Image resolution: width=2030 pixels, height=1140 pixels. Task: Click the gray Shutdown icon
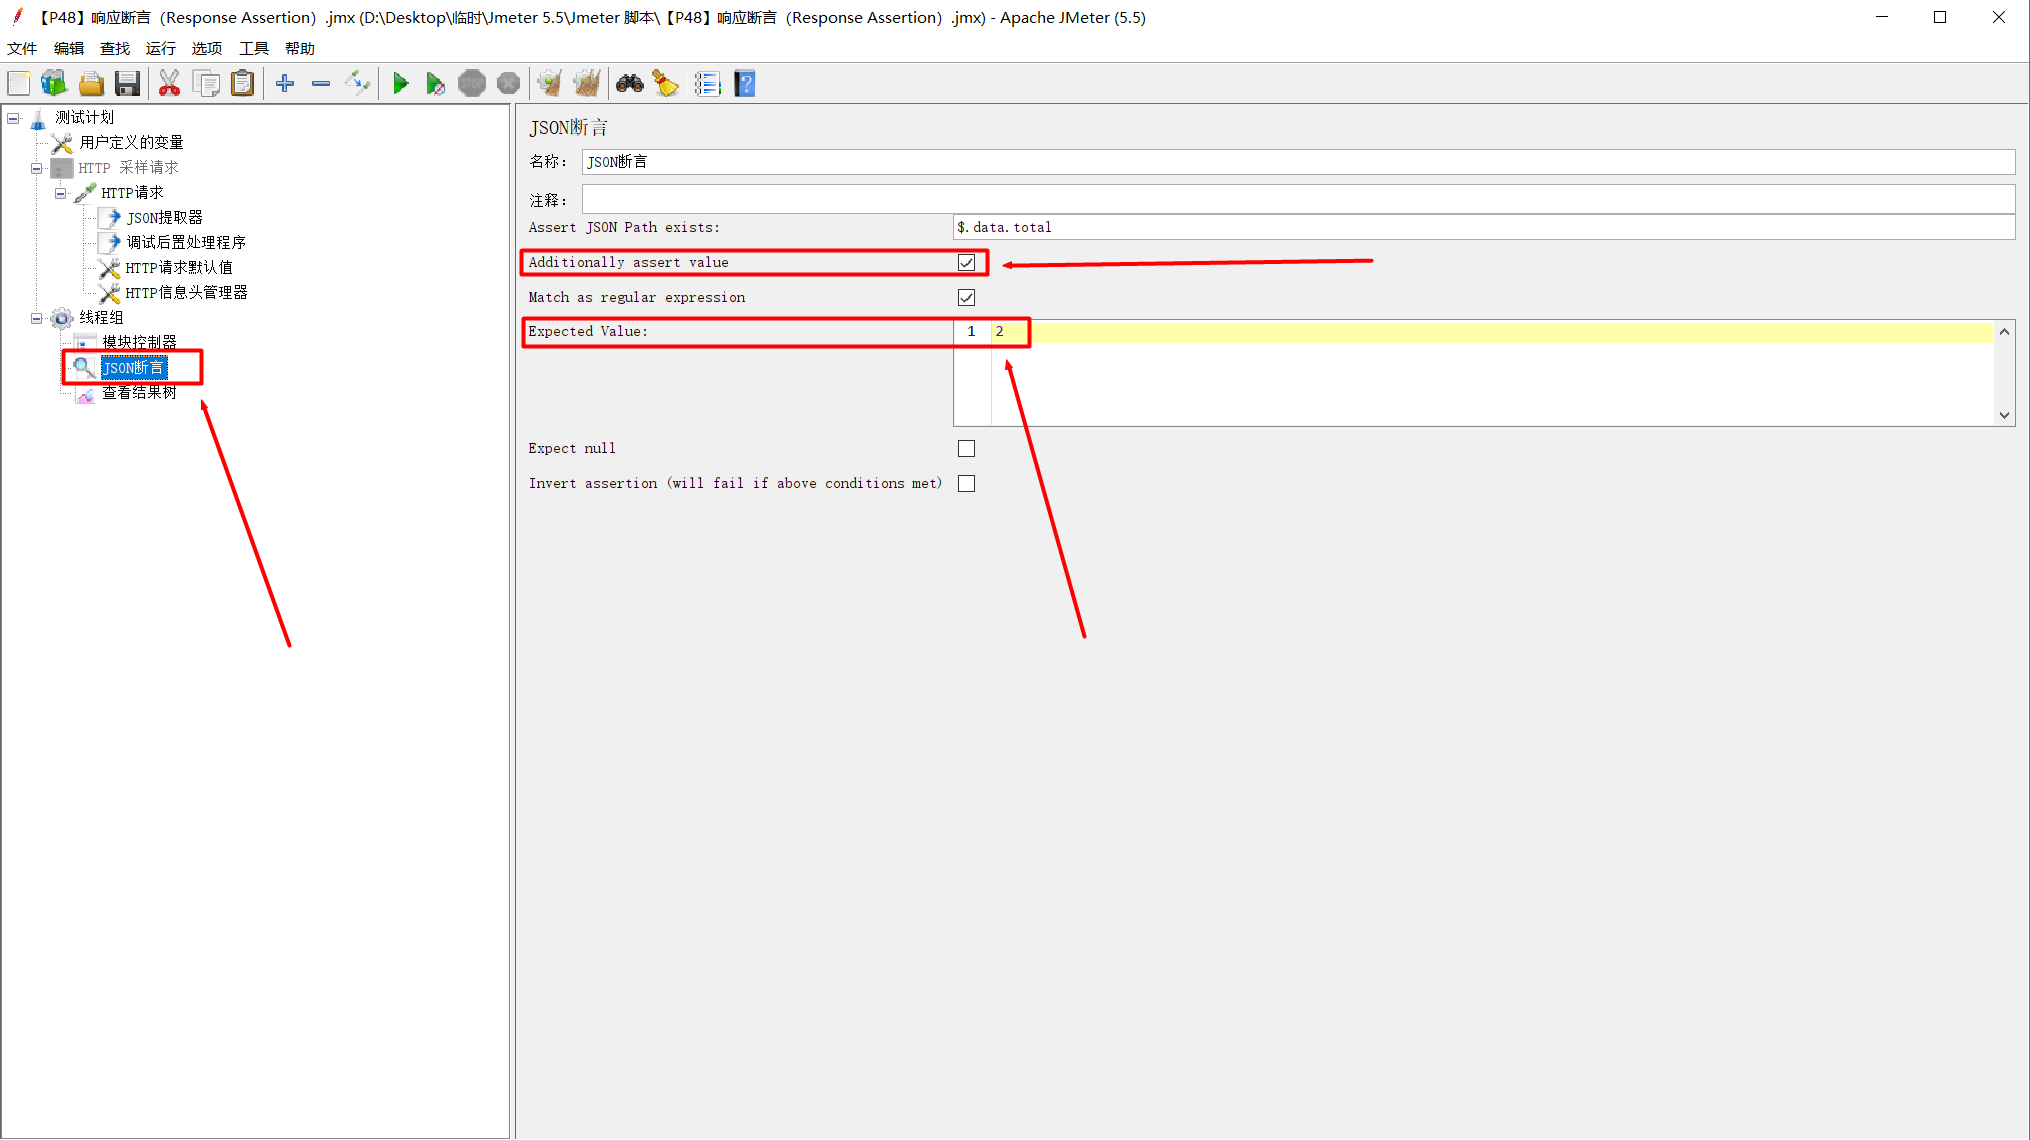click(x=508, y=84)
